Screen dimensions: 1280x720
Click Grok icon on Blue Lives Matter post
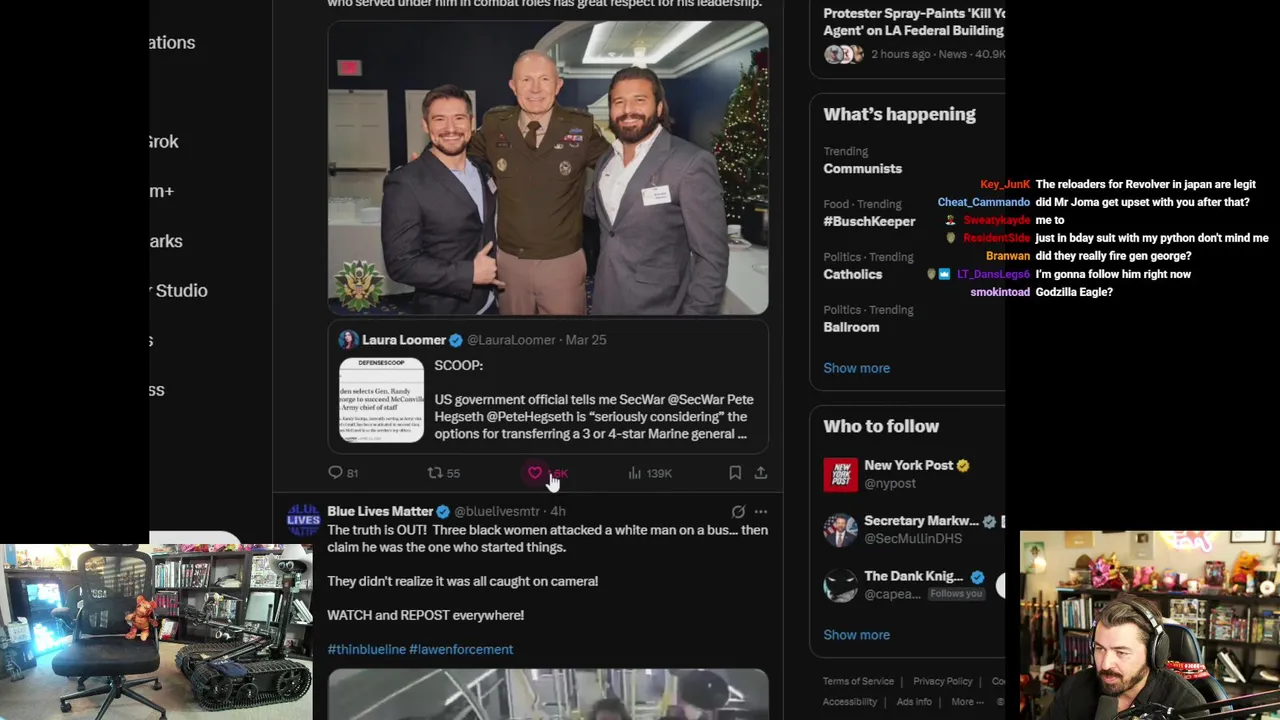tap(738, 512)
